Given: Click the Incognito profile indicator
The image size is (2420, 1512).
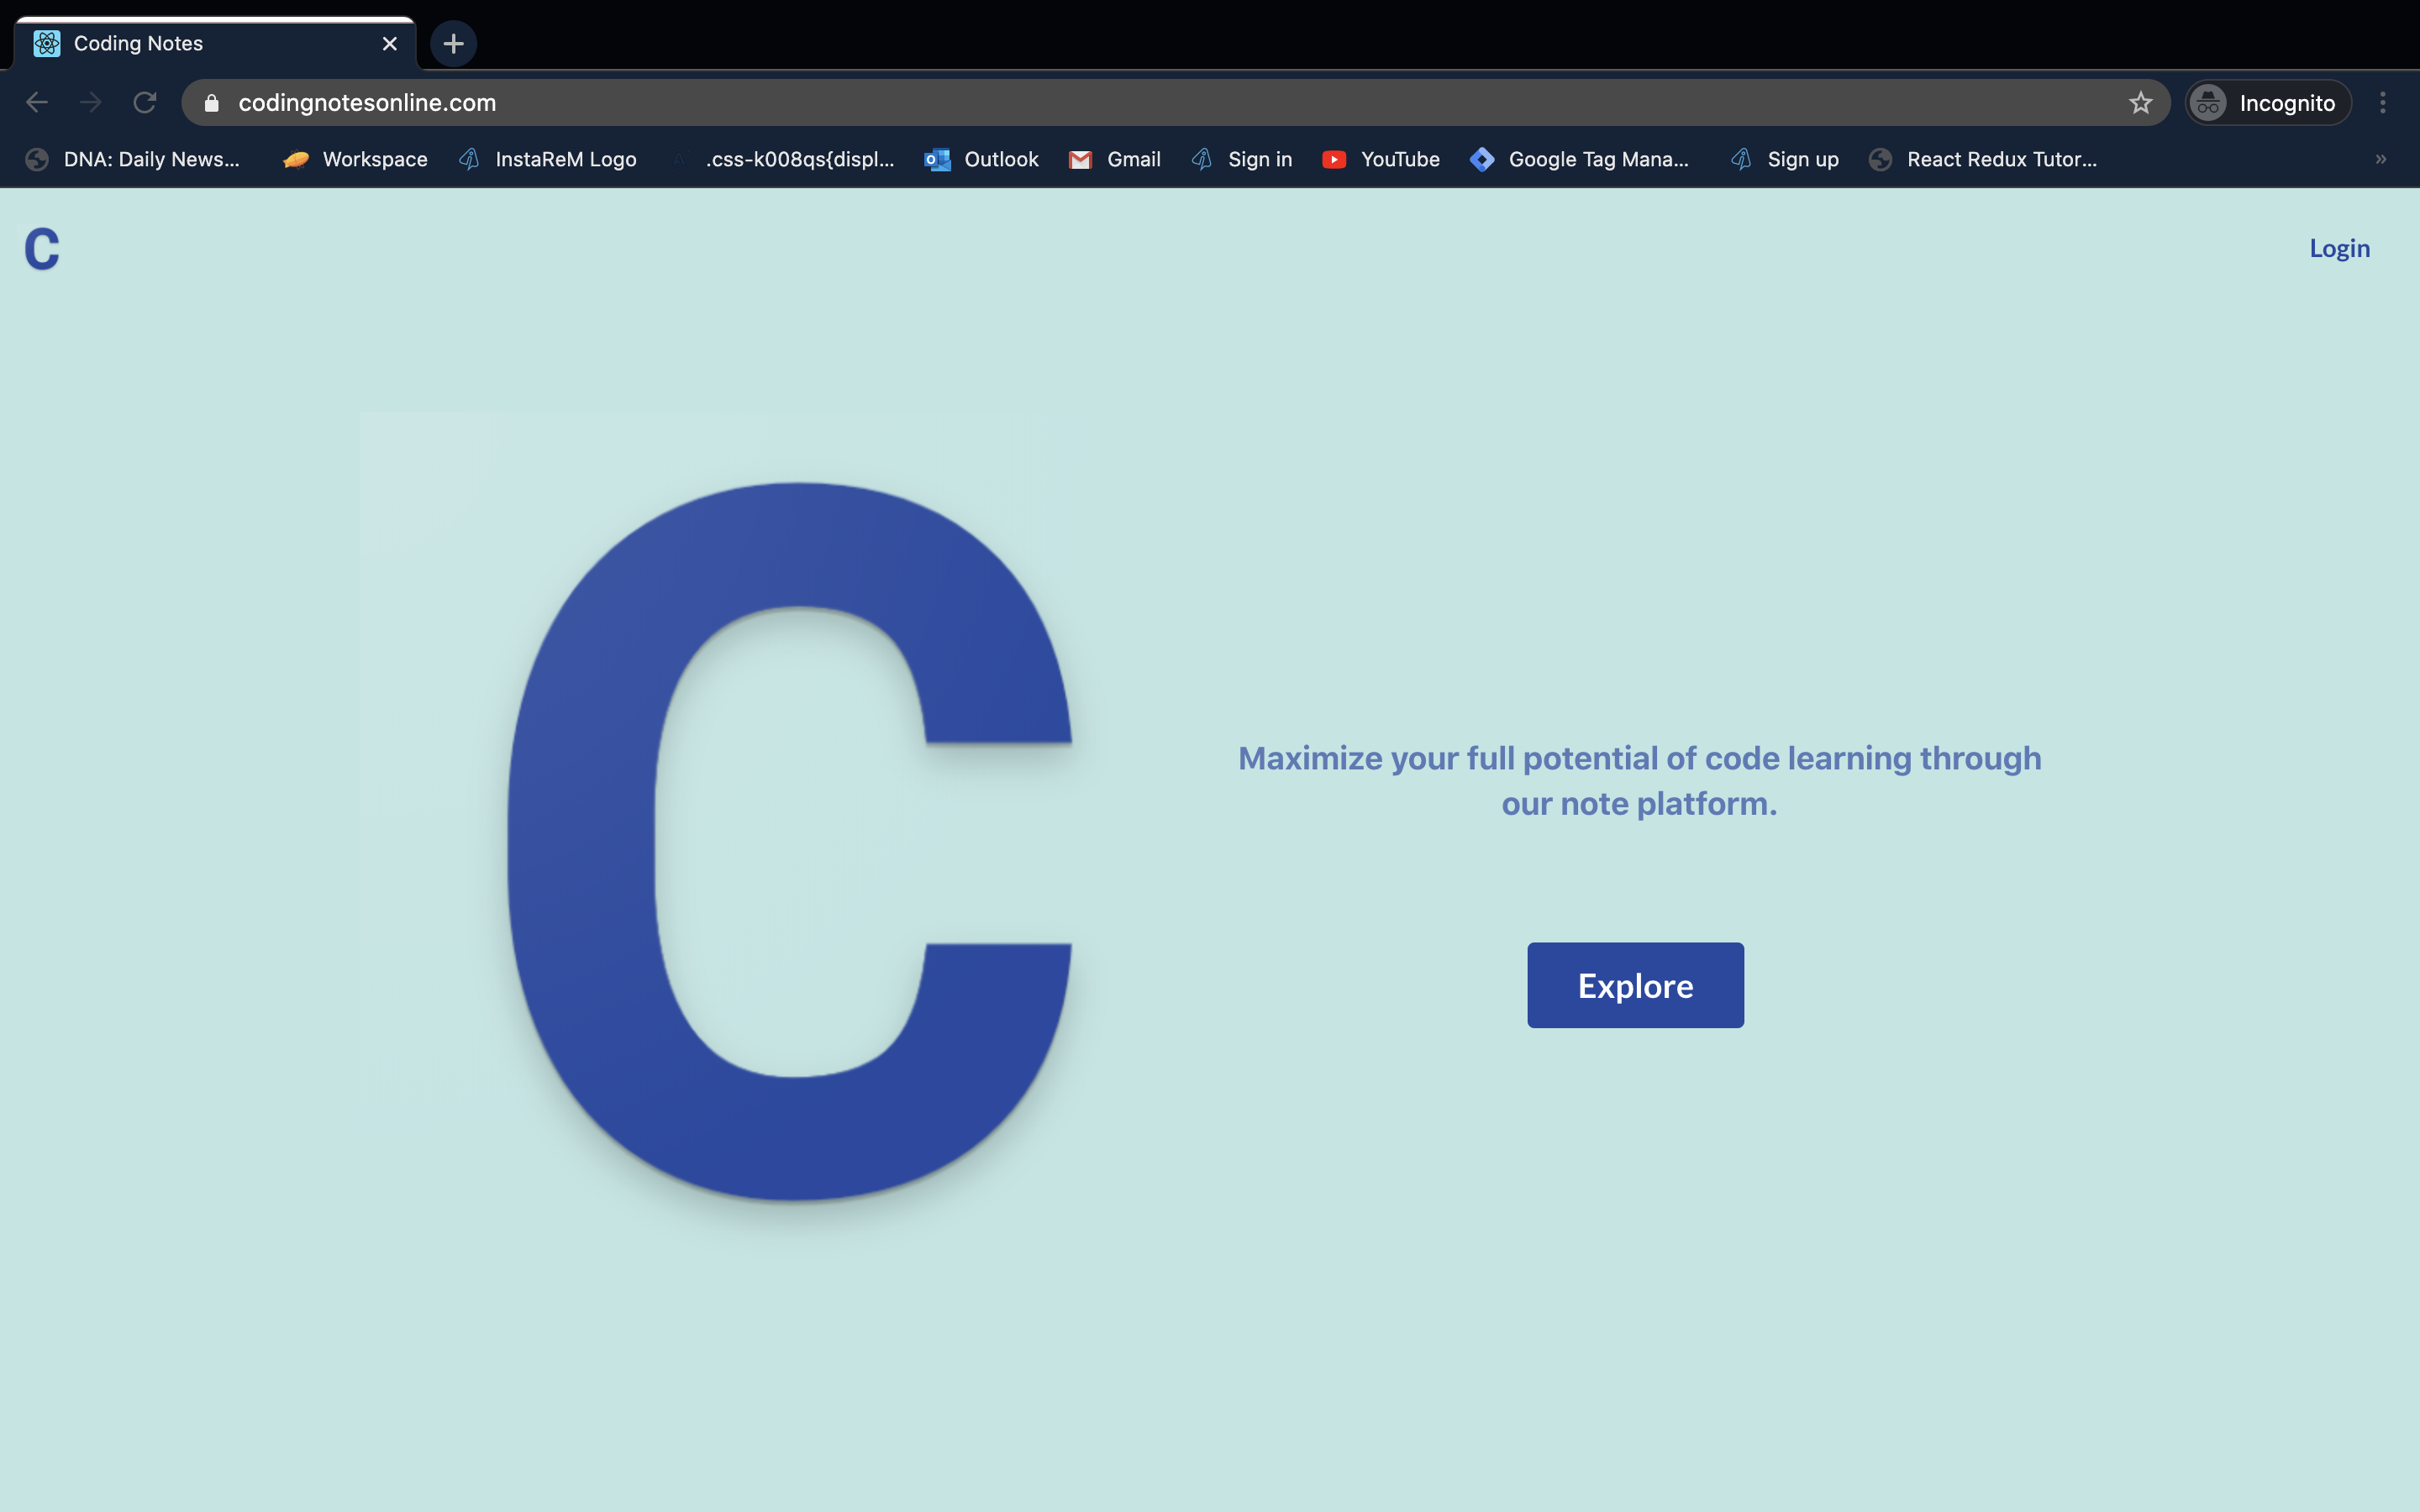Looking at the screenshot, I should click(2267, 103).
